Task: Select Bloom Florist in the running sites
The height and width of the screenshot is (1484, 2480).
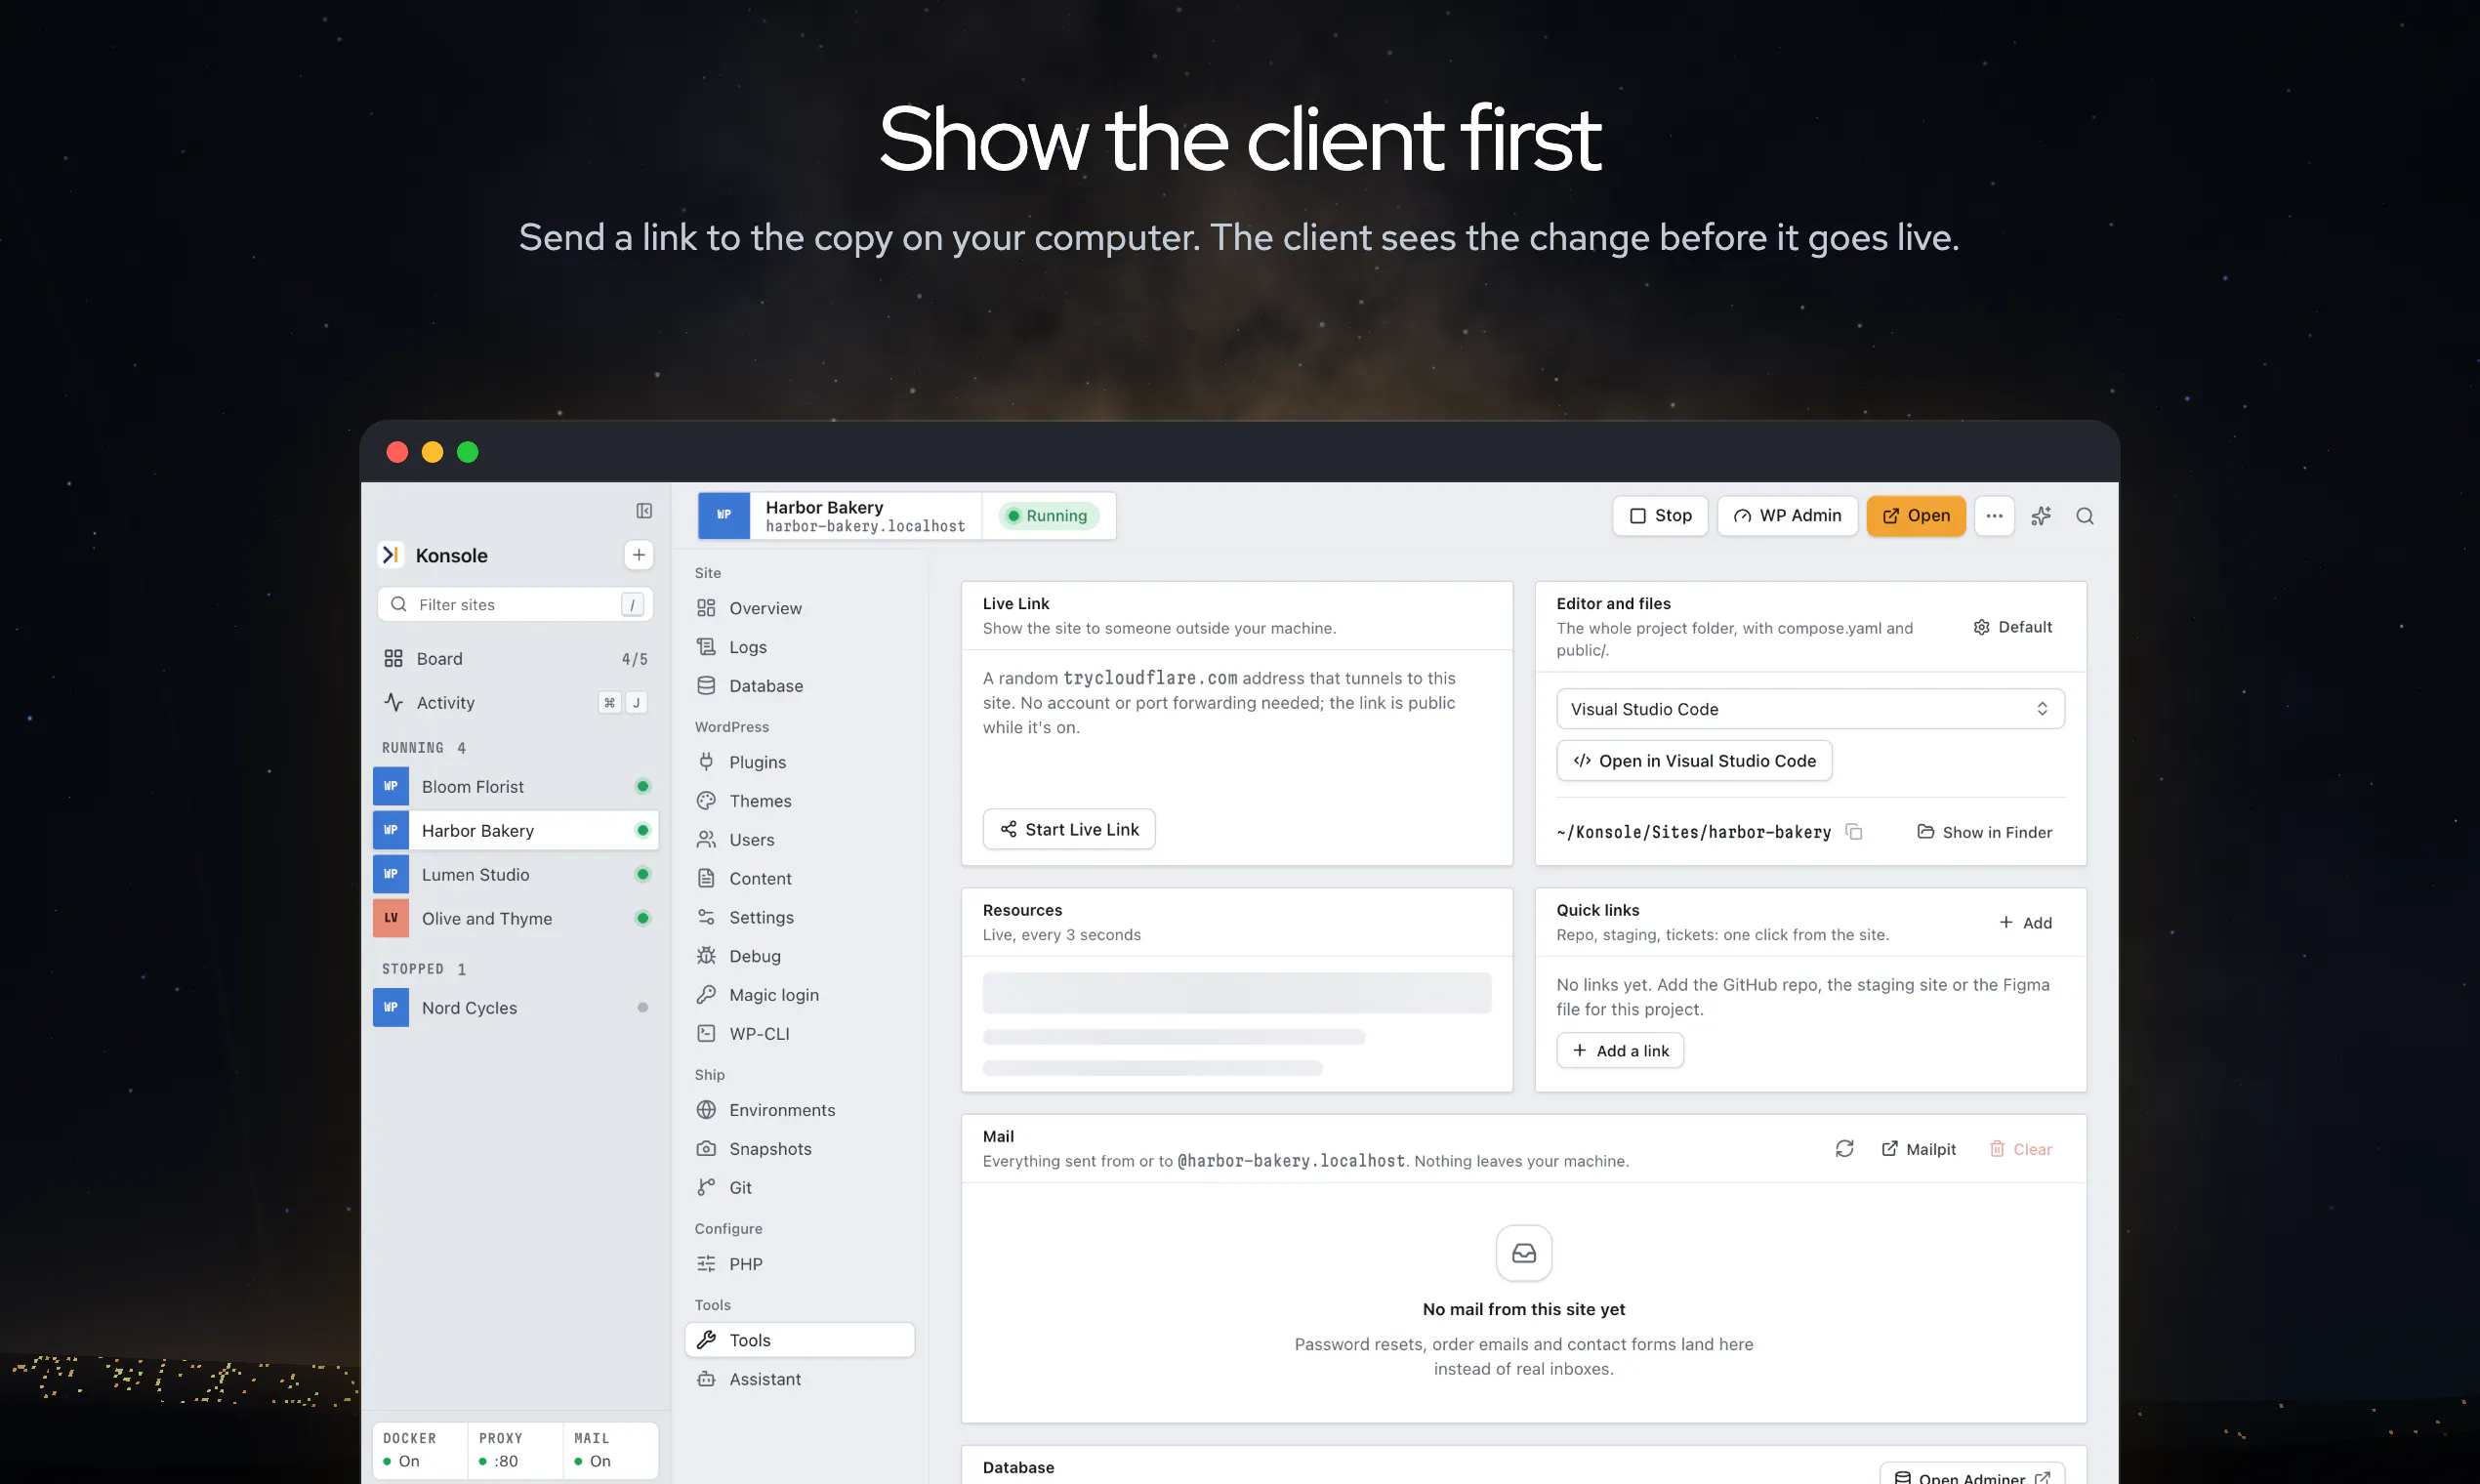Action: pos(515,786)
